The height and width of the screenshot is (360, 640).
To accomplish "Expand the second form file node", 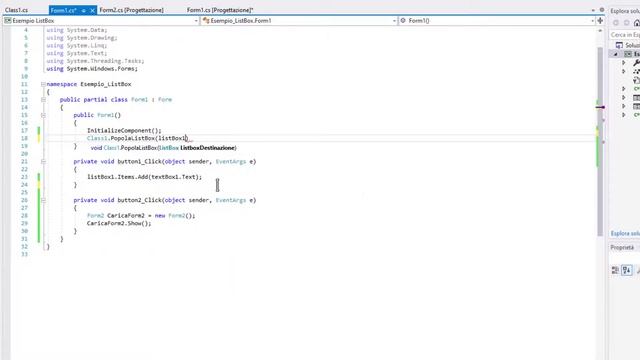I will pyautogui.click(x=624, y=106).
